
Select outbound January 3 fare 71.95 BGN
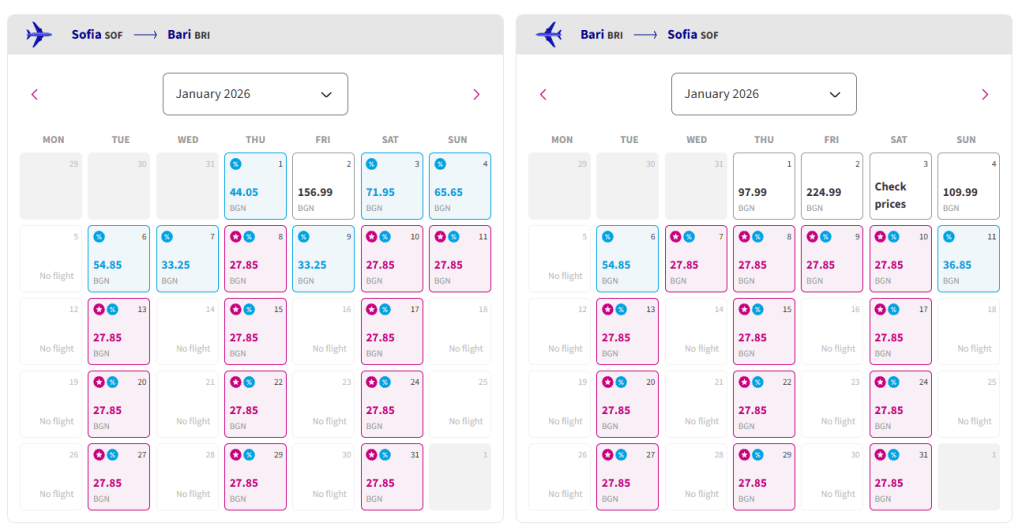[391, 187]
